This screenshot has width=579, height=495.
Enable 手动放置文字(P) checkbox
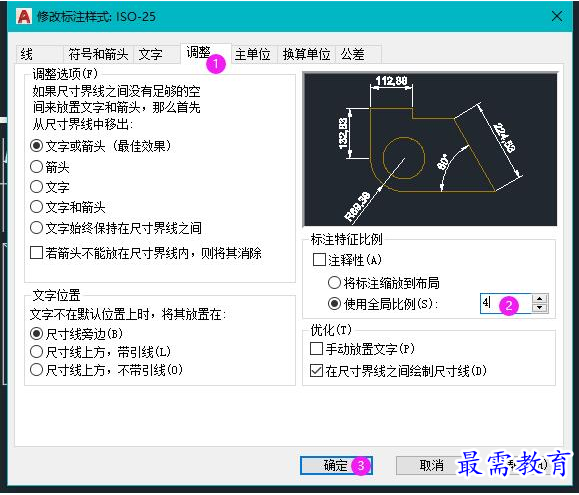click(362, 348)
